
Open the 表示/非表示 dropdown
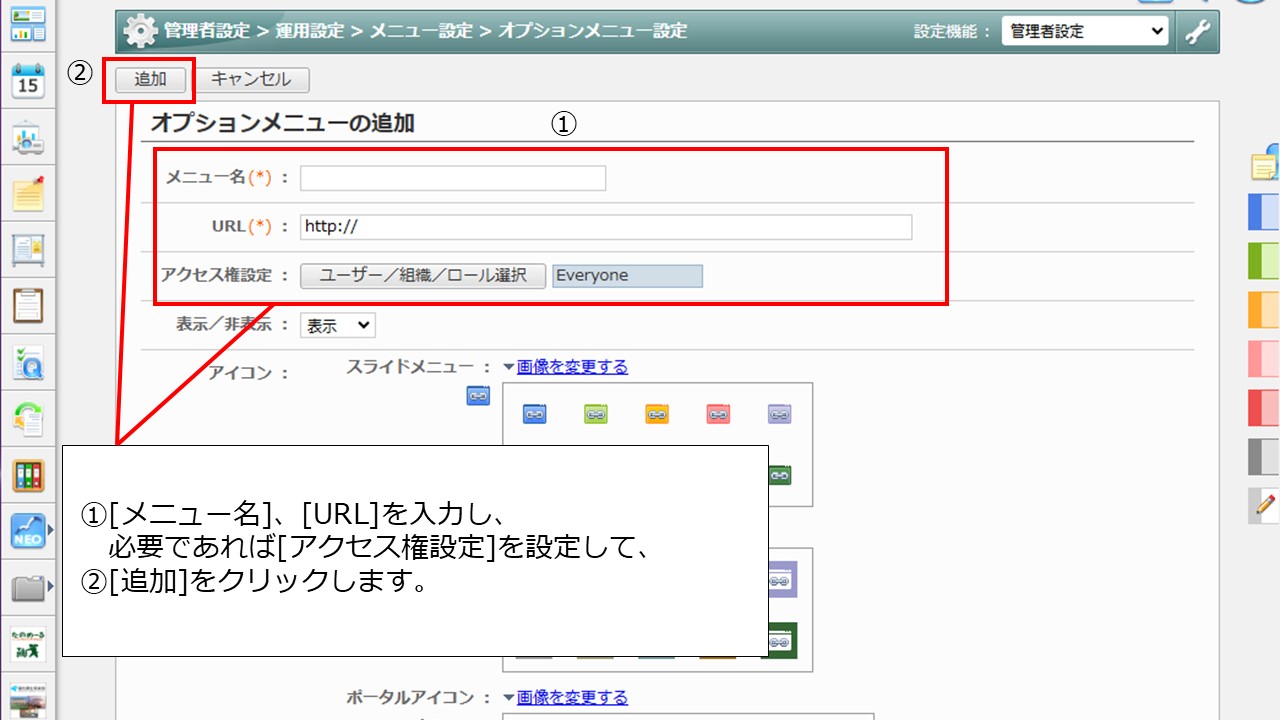pyautogui.click(x=337, y=325)
